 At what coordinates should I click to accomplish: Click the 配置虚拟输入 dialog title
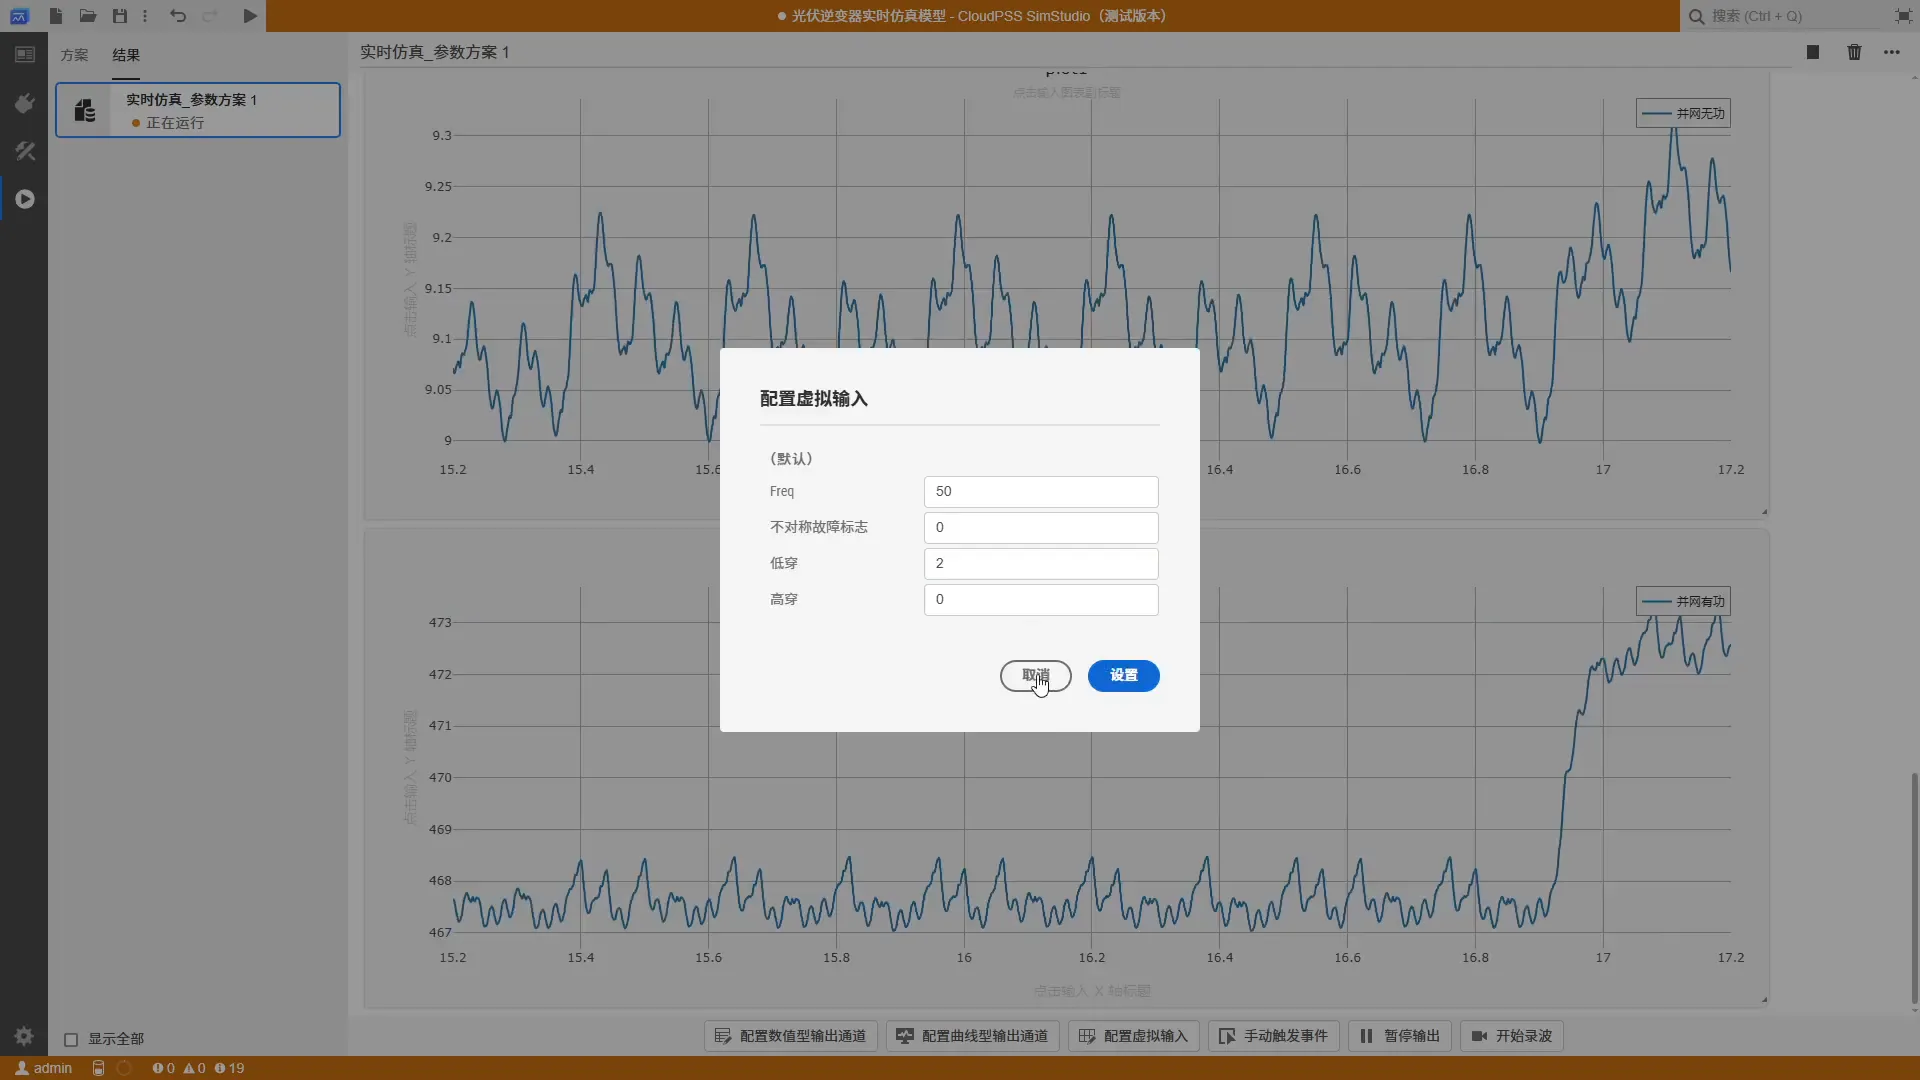(814, 399)
